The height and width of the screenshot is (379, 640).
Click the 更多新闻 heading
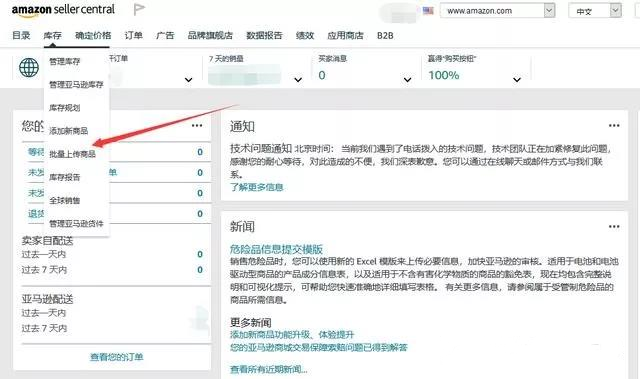pyautogui.click(x=251, y=323)
